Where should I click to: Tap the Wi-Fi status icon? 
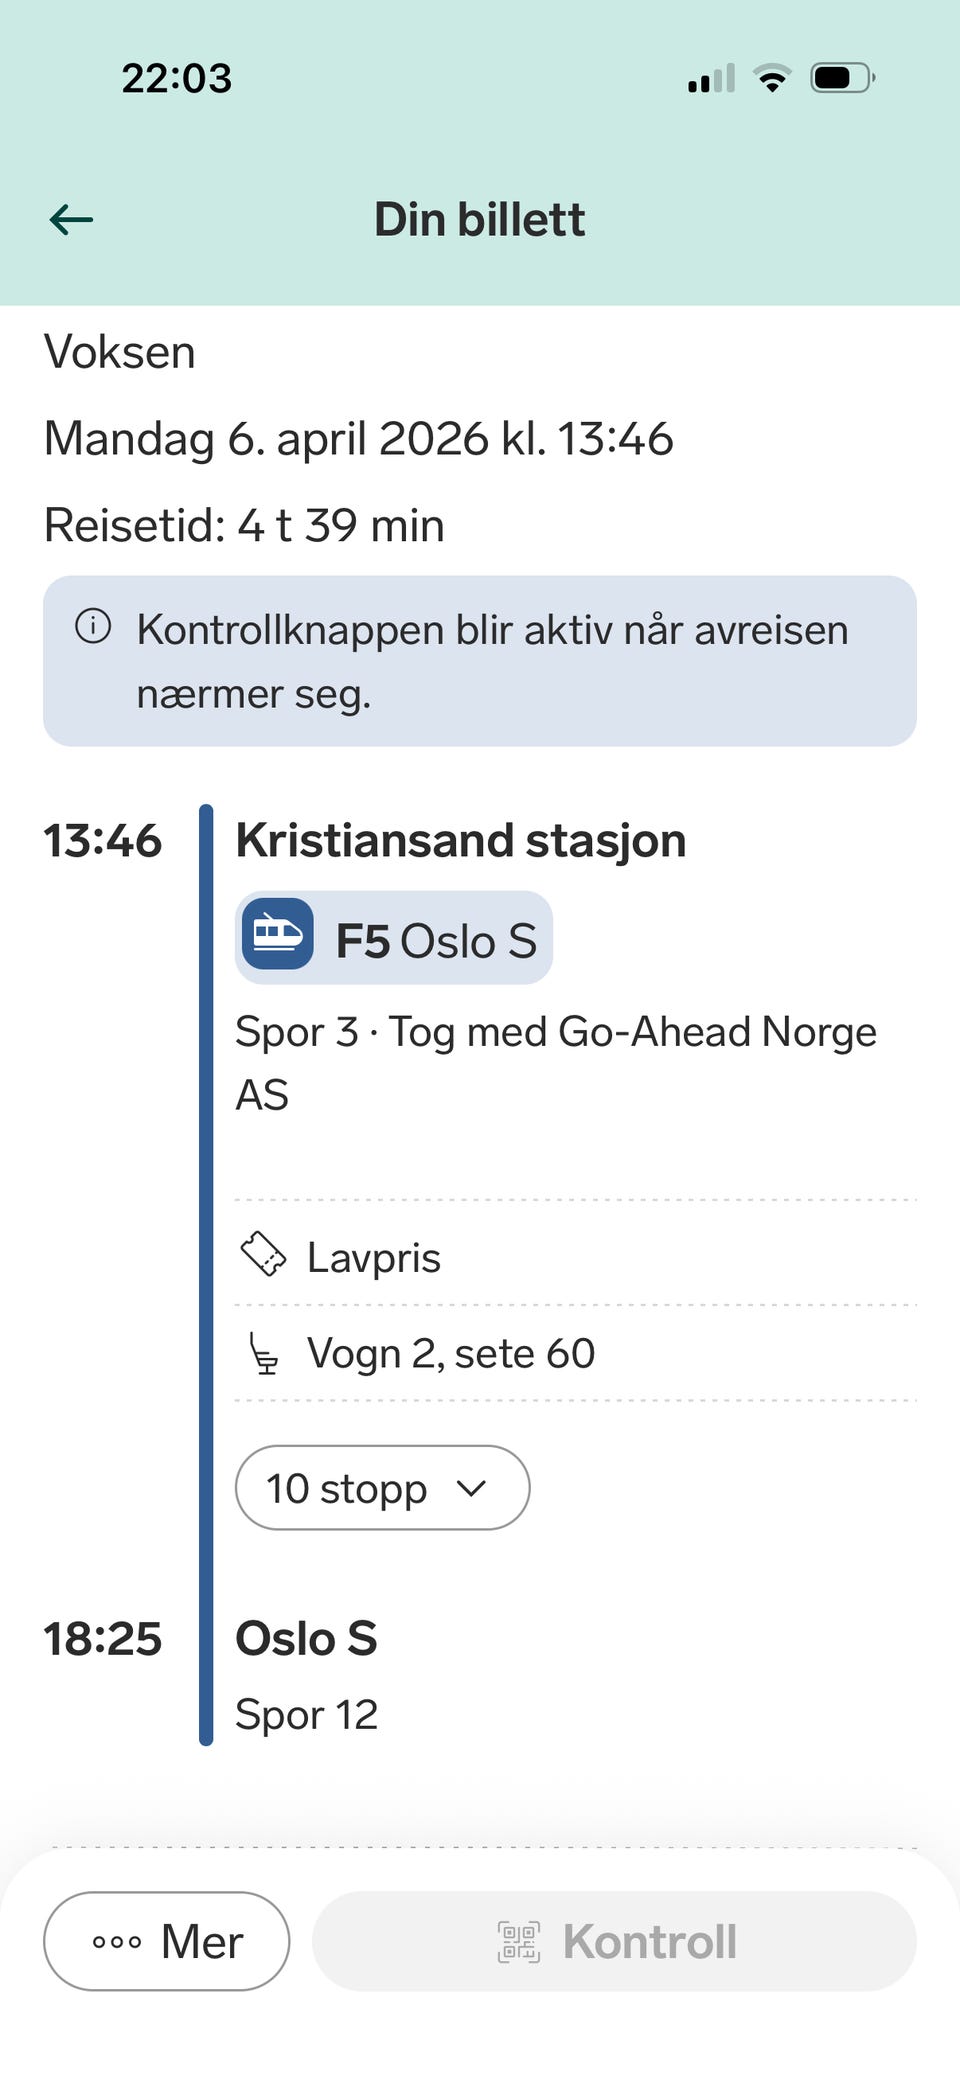tap(772, 78)
